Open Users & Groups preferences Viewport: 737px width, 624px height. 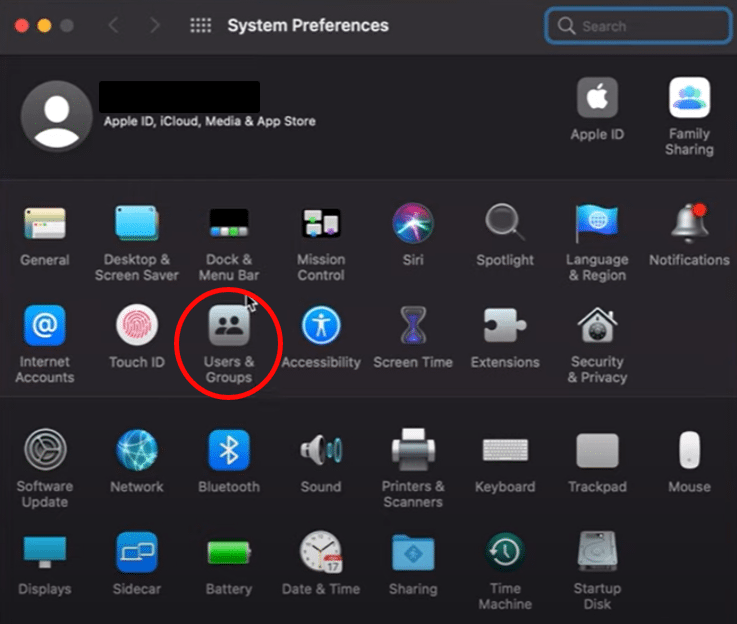pyautogui.click(x=229, y=327)
